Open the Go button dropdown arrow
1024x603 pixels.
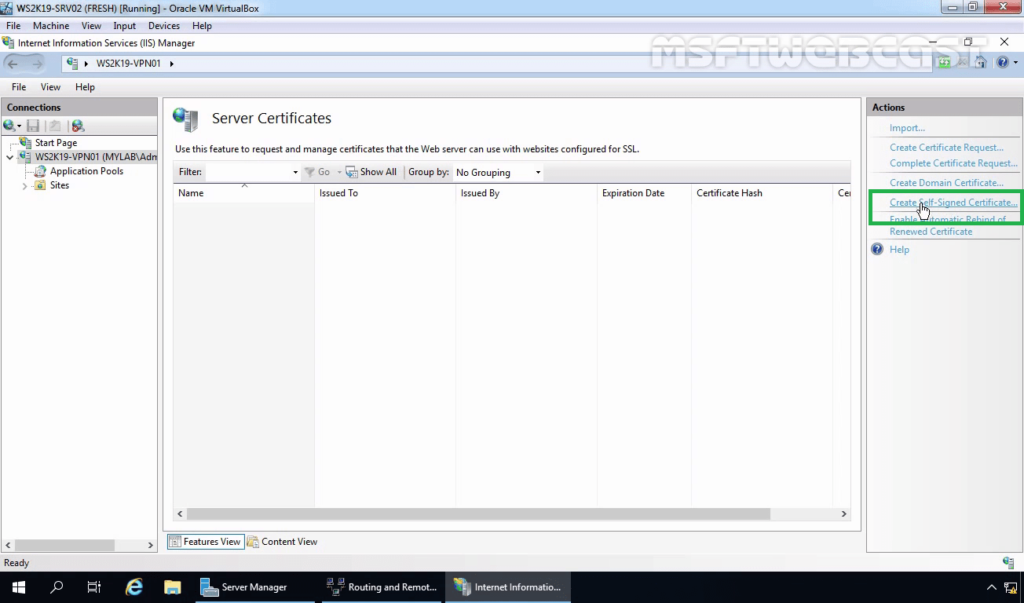pos(339,172)
